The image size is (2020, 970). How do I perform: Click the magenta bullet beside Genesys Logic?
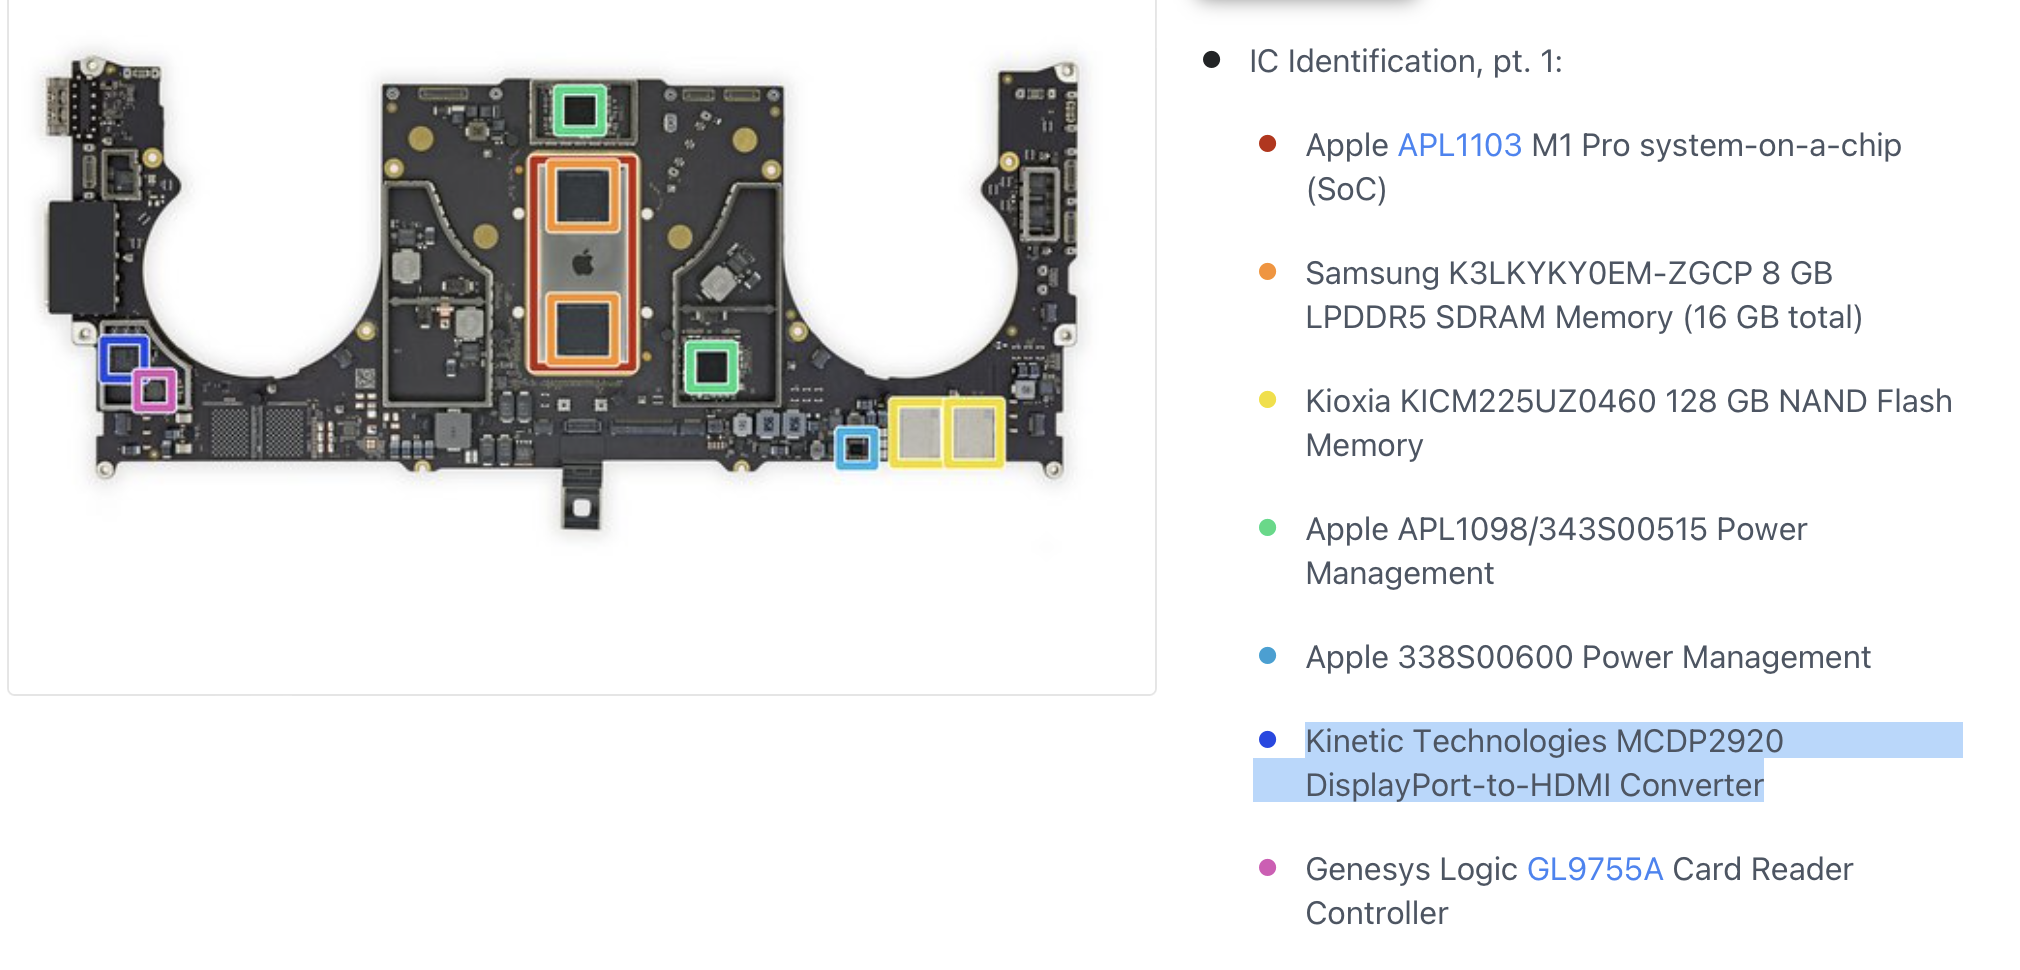[1267, 868]
